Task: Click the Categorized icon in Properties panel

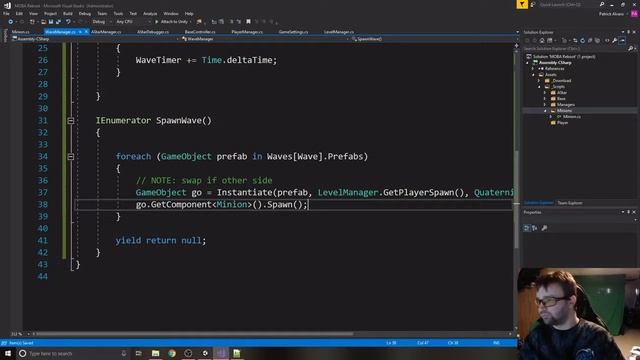Action: pyautogui.click(x=527, y=228)
